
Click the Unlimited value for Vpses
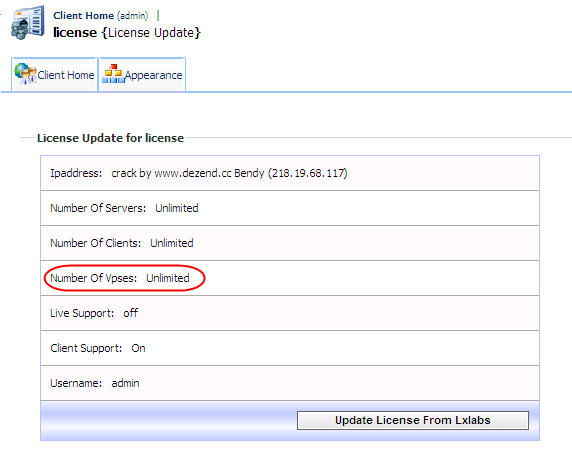(x=168, y=278)
